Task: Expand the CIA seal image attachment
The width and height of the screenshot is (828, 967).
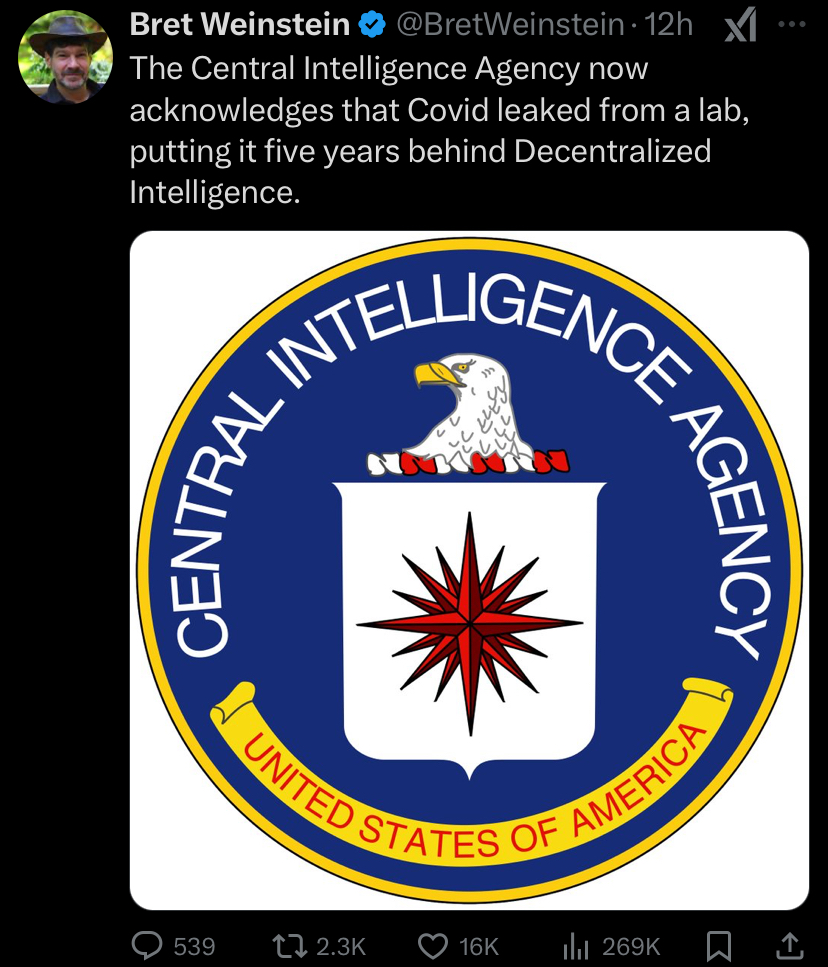Action: click(x=469, y=570)
